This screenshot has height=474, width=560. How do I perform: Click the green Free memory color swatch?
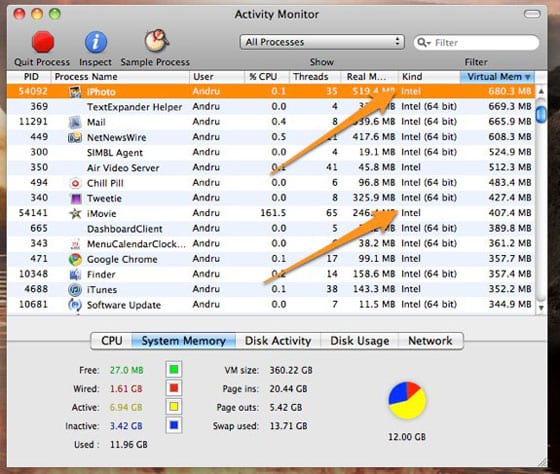[174, 369]
